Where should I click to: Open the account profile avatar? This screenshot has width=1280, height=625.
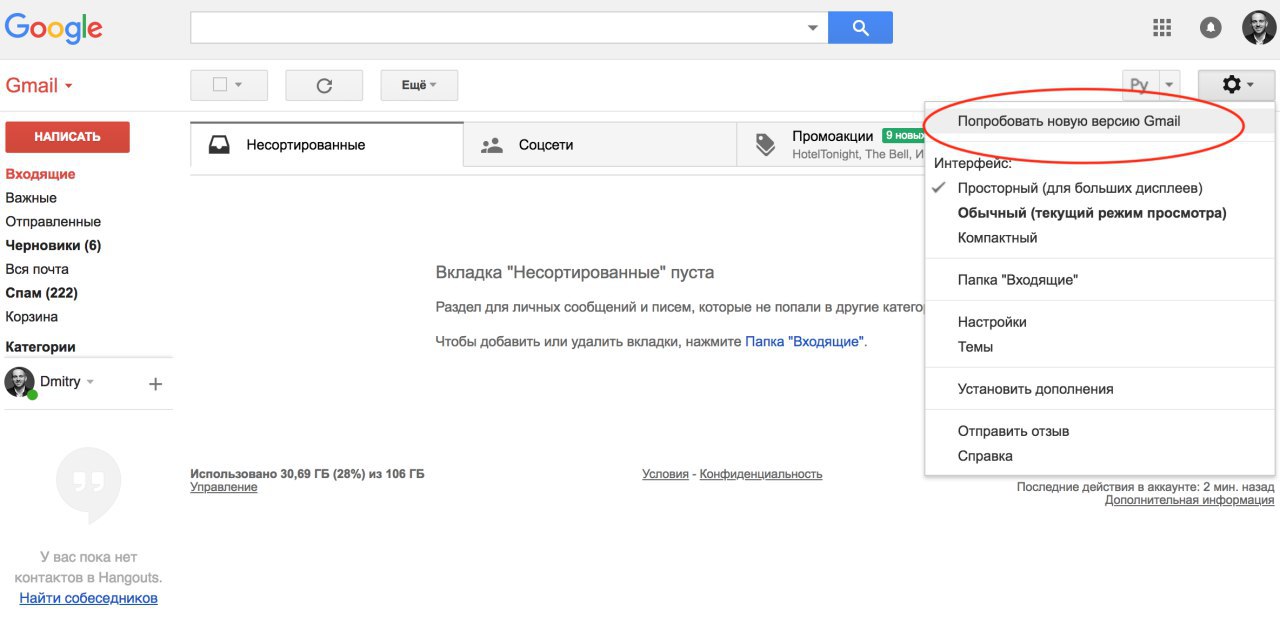click(1259, 28)
